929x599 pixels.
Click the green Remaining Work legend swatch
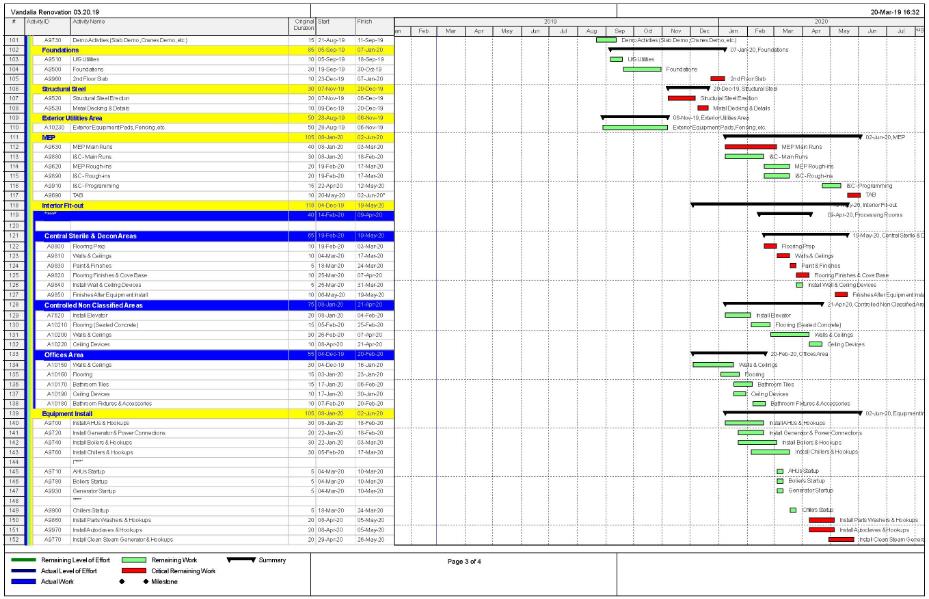134,561
